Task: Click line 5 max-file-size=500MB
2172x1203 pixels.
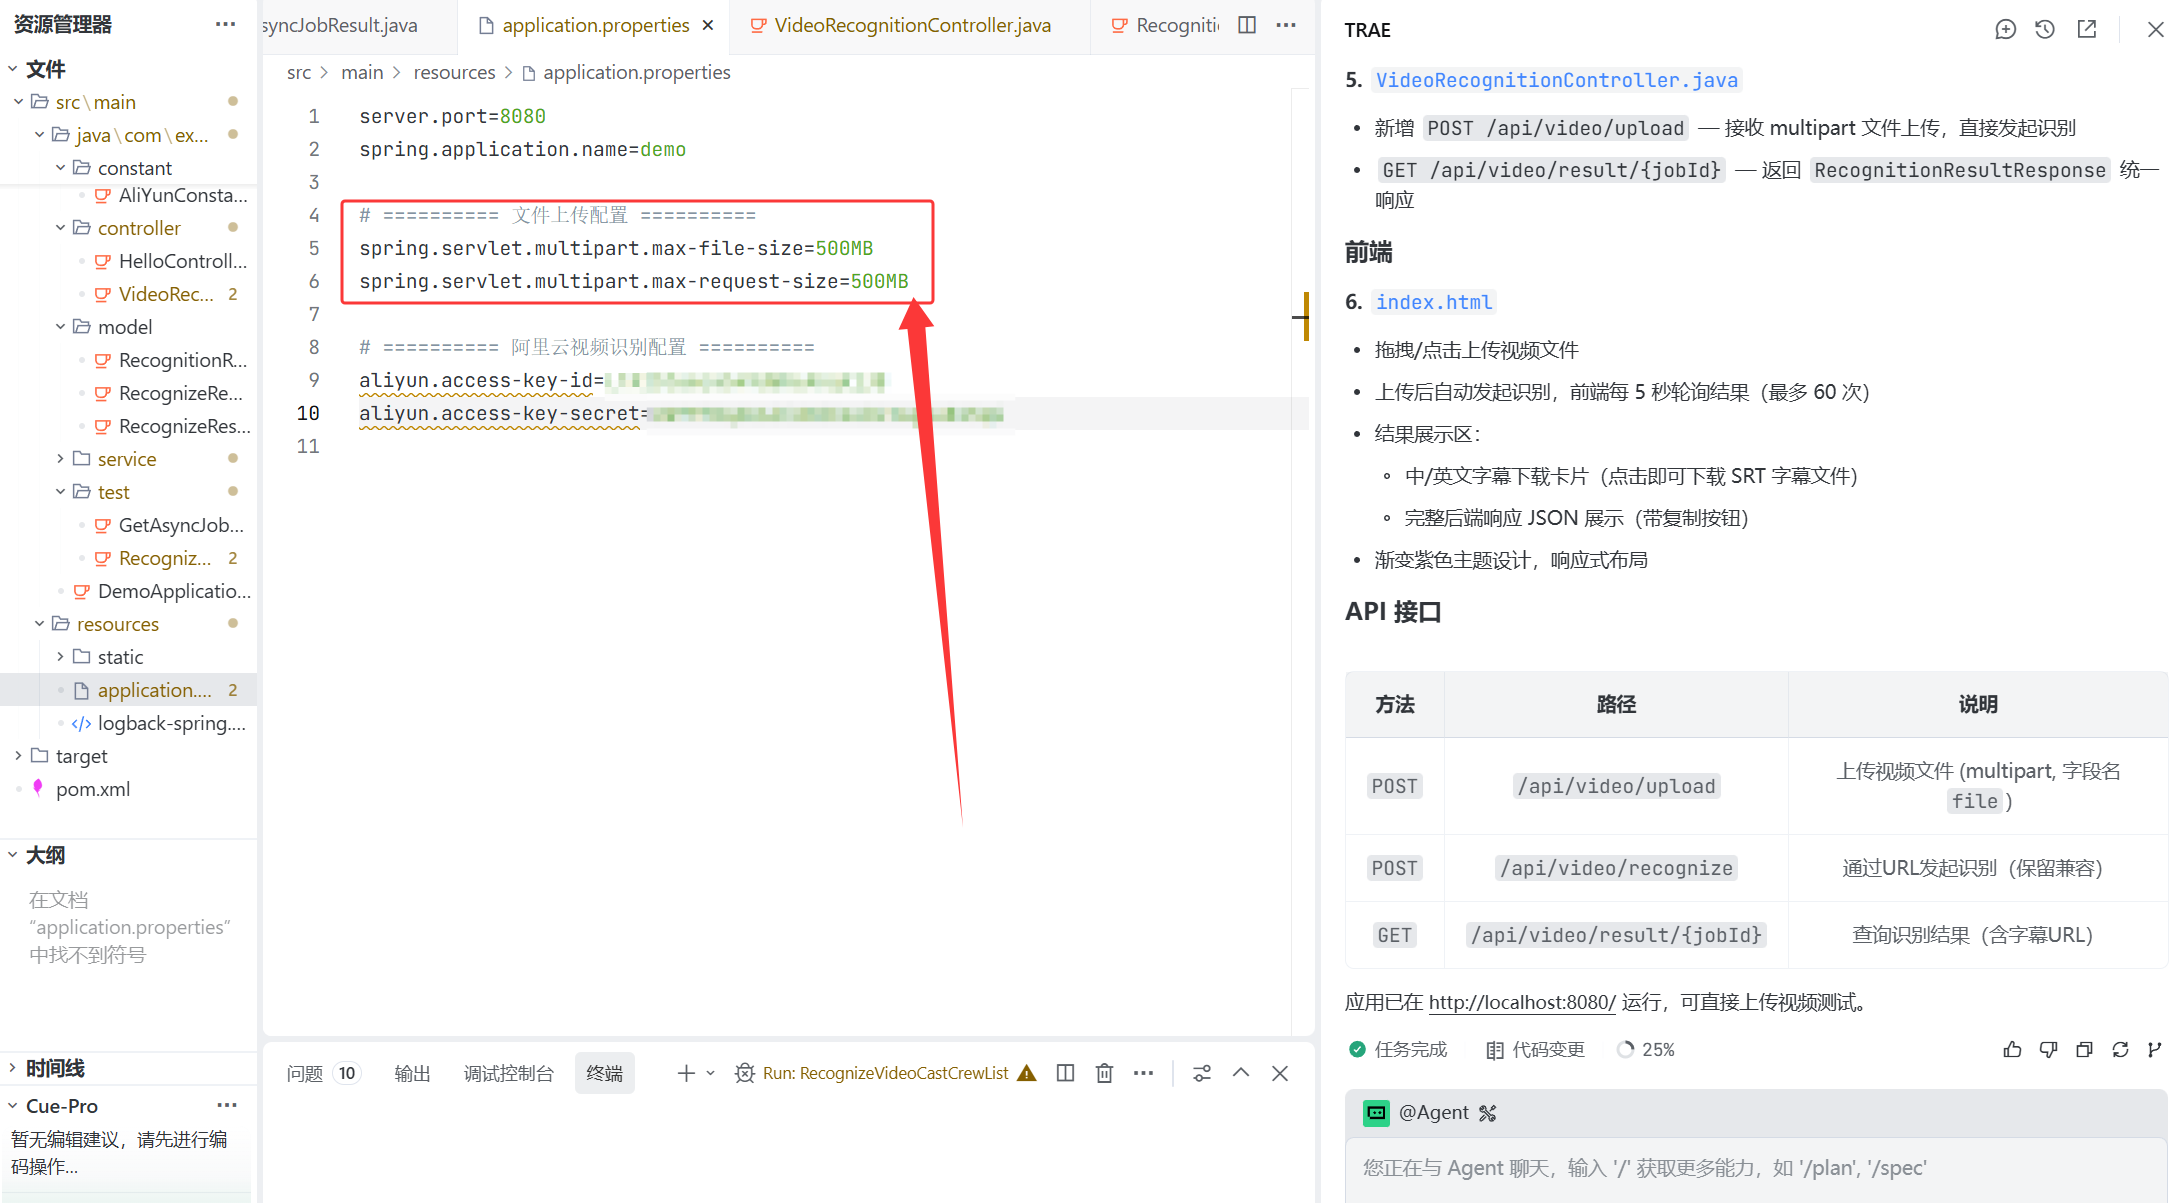Action: click(x=616, y=248)
